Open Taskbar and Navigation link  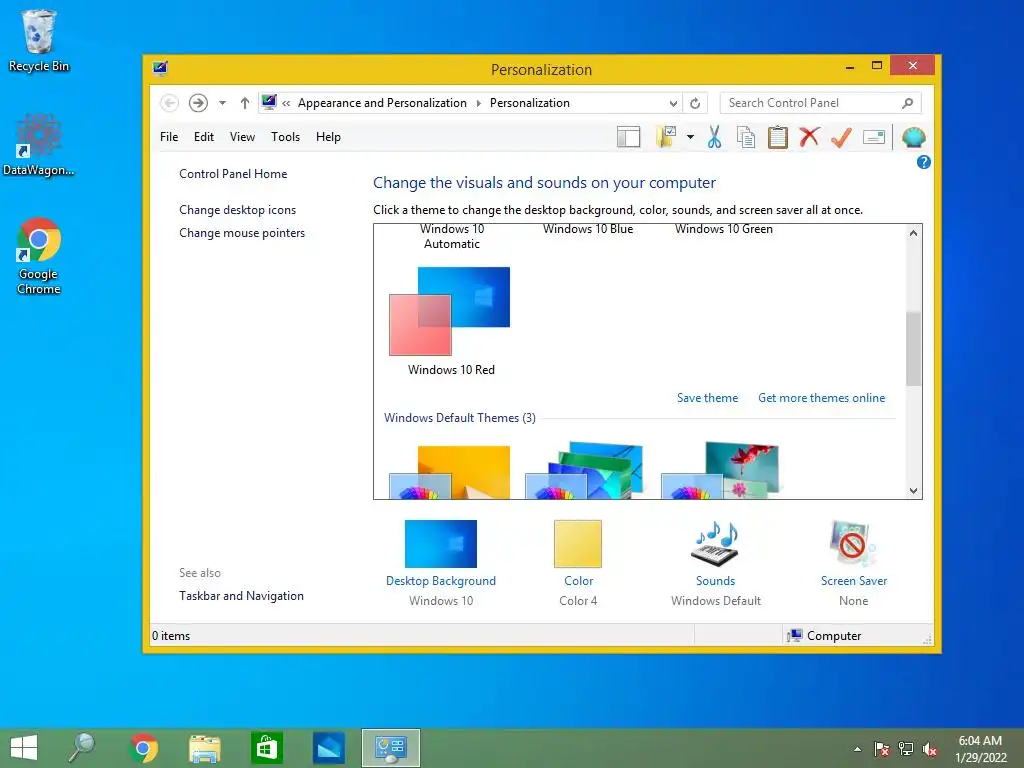coord(242,596)
